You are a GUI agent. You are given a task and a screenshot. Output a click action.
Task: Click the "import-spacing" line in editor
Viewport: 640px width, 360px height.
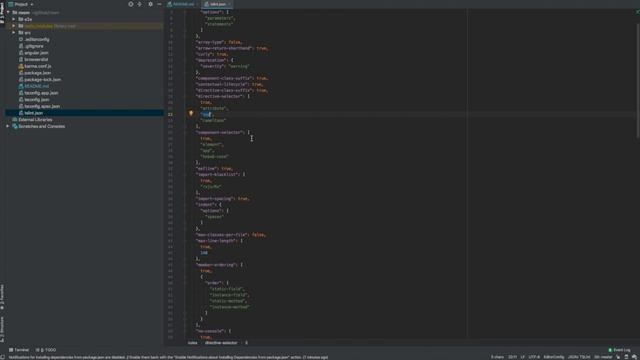tap(222, 199)
